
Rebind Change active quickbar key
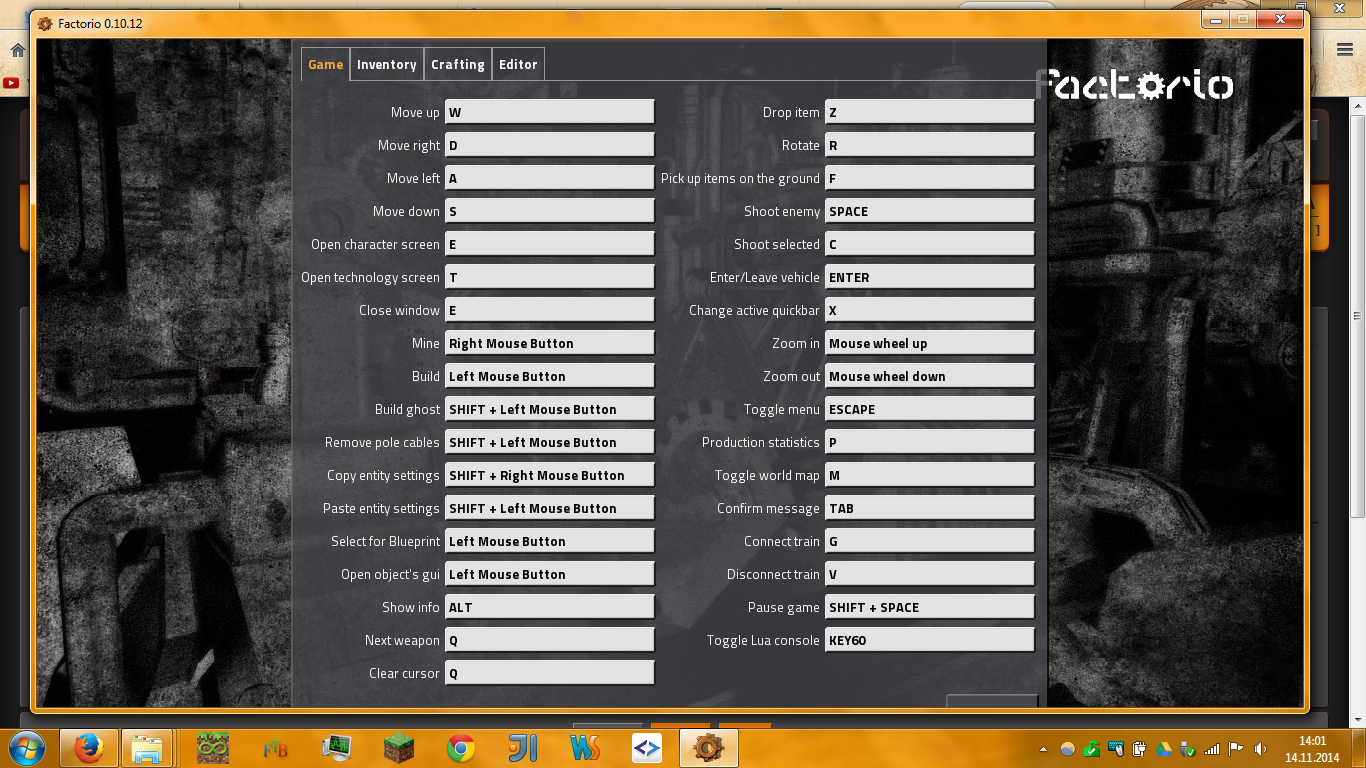(x=929, y=310)
